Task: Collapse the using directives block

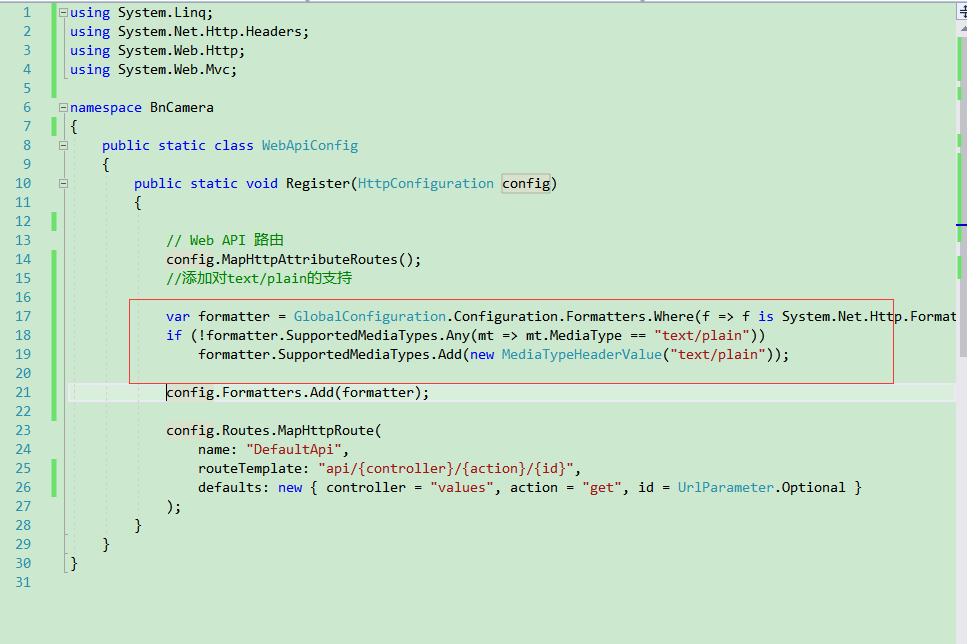Action: (63, 12)
